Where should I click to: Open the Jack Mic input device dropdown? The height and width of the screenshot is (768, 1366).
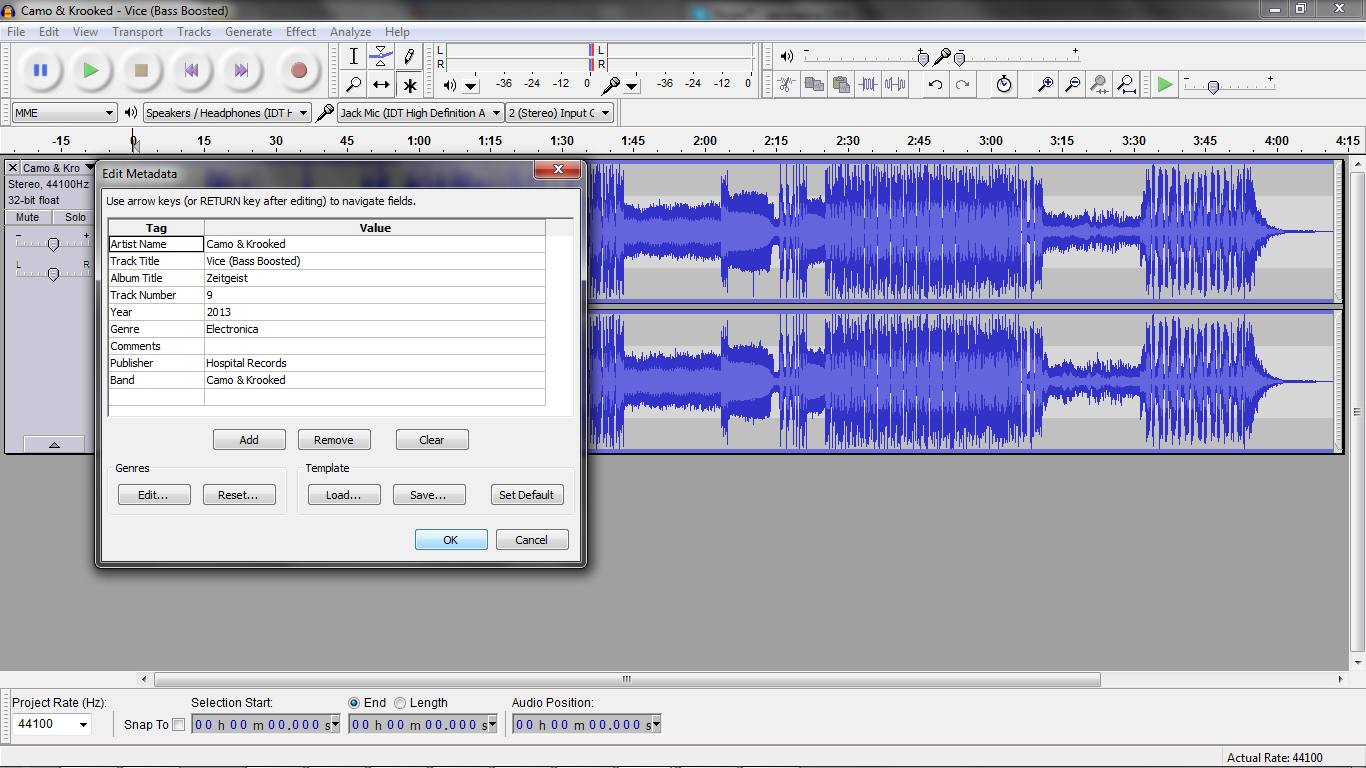[420, 113]
